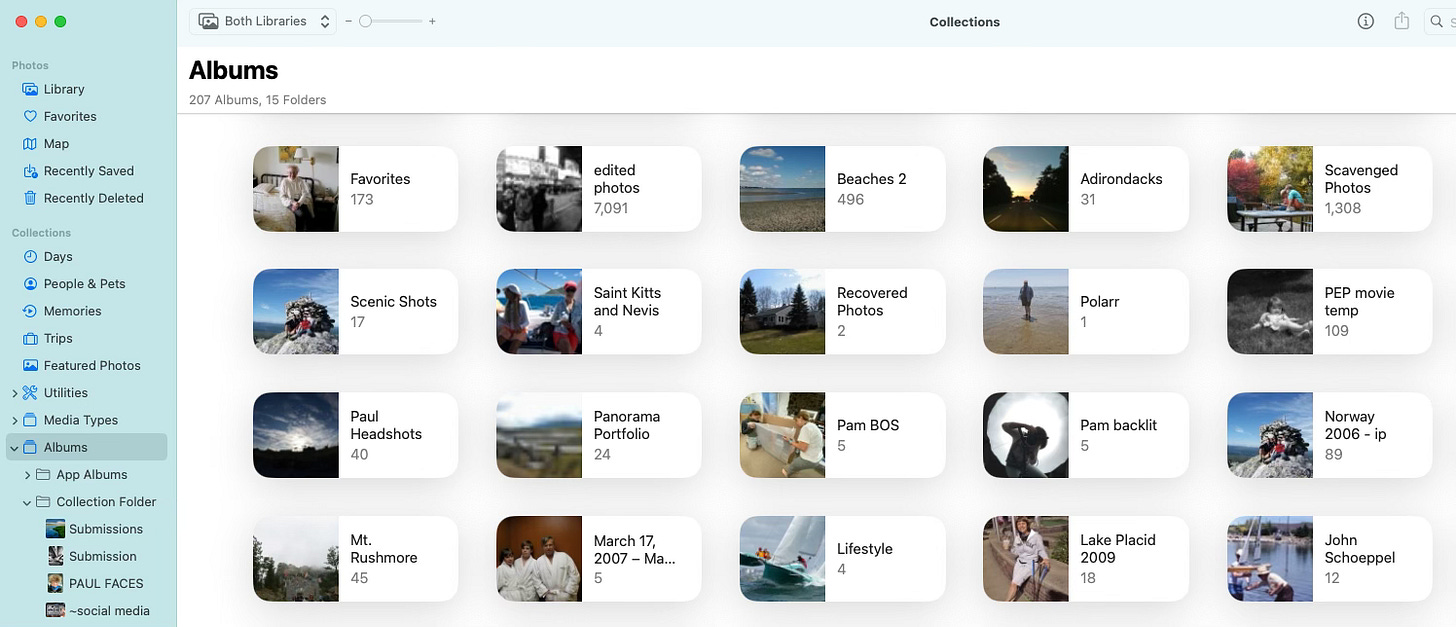Click the zoom out minus button
The width and height of the screenshot is (1456, 627).
349,21
